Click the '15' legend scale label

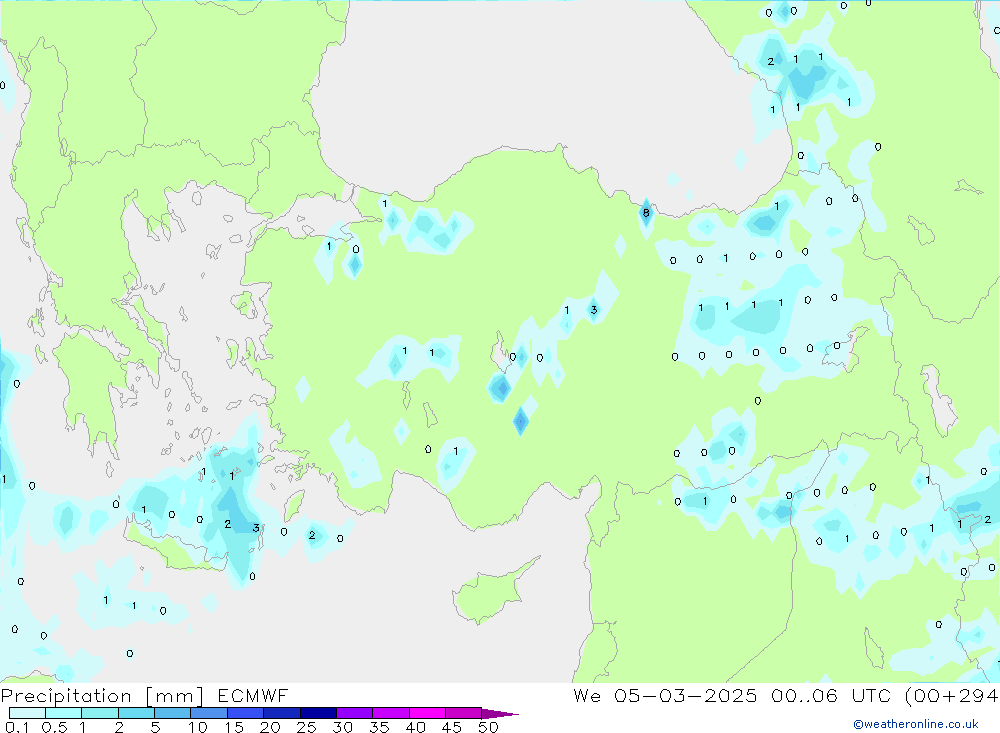(x=234, y=727)
